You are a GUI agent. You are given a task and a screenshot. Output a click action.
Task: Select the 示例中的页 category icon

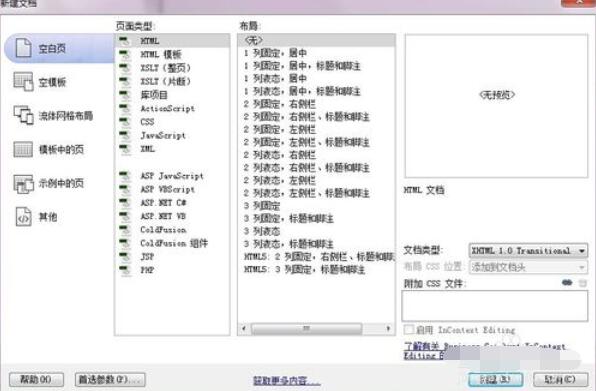(x=23, y=183)
